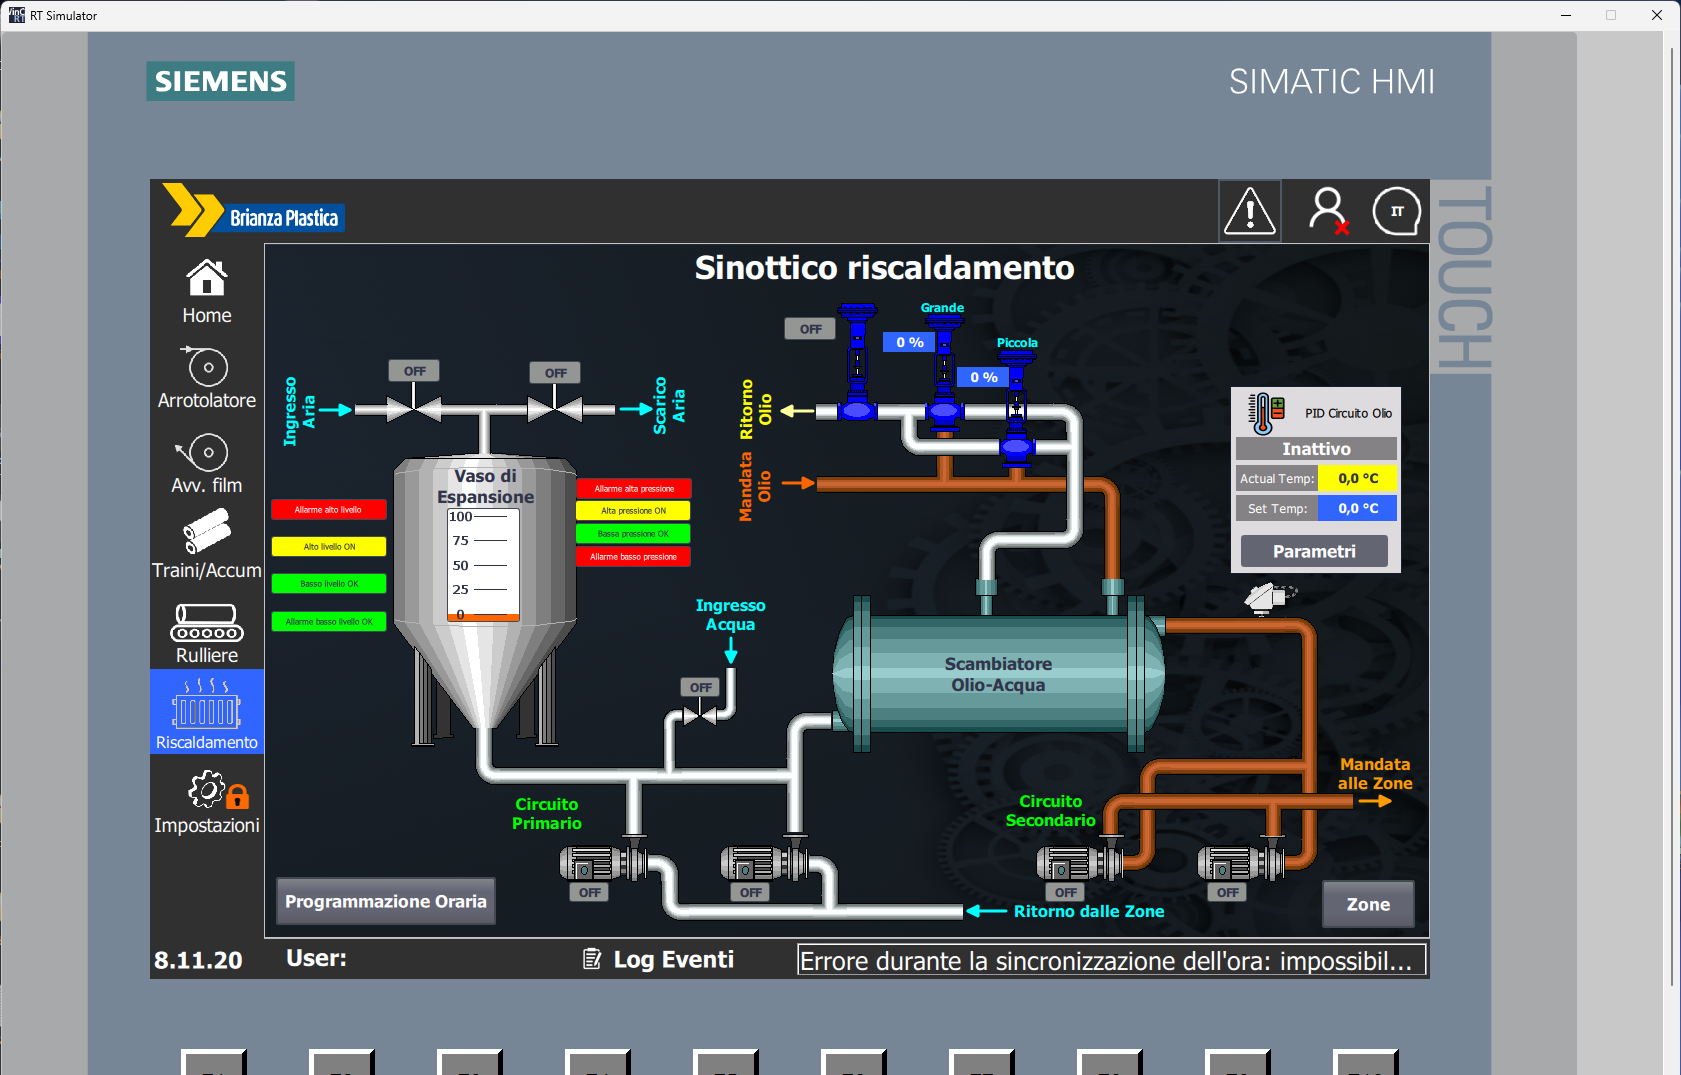Viewport: 1681px width, 1075px height.
Task: Click Bassa pressione OK green indicator
Action: coord(634,534)
